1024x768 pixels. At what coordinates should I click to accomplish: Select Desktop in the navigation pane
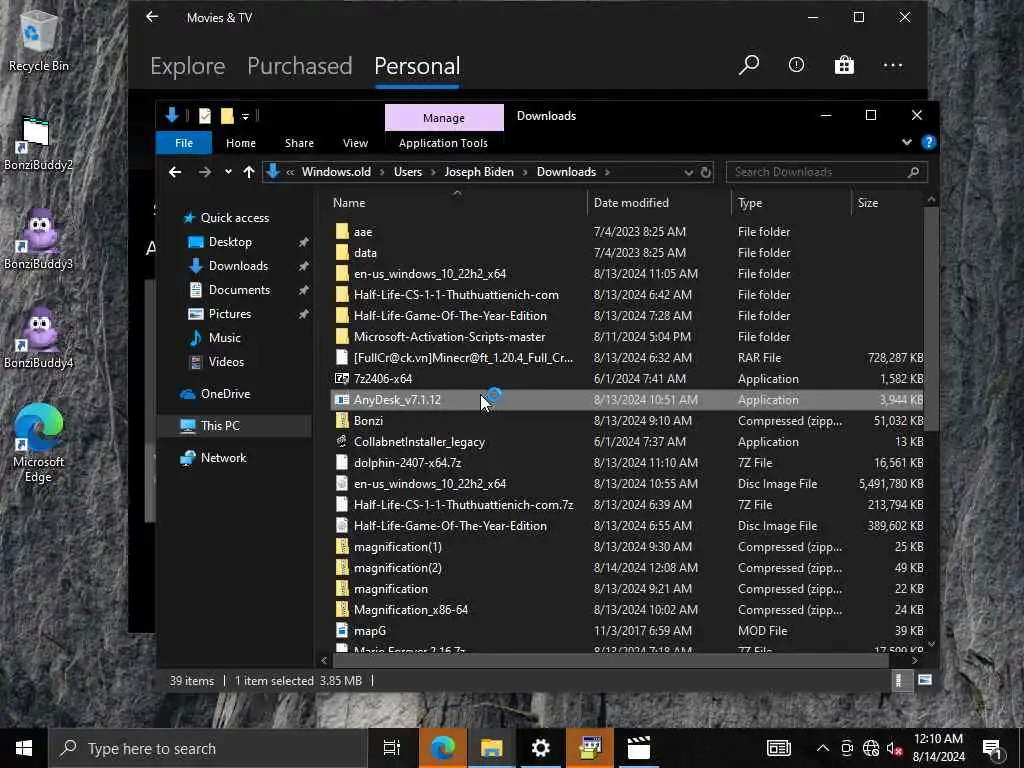pos(230,242)
